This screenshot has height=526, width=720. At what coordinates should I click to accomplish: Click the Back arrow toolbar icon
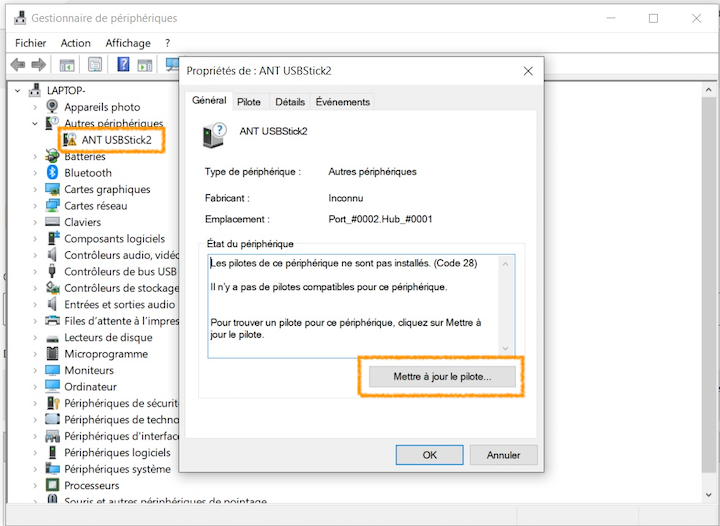tap(17, 65)
